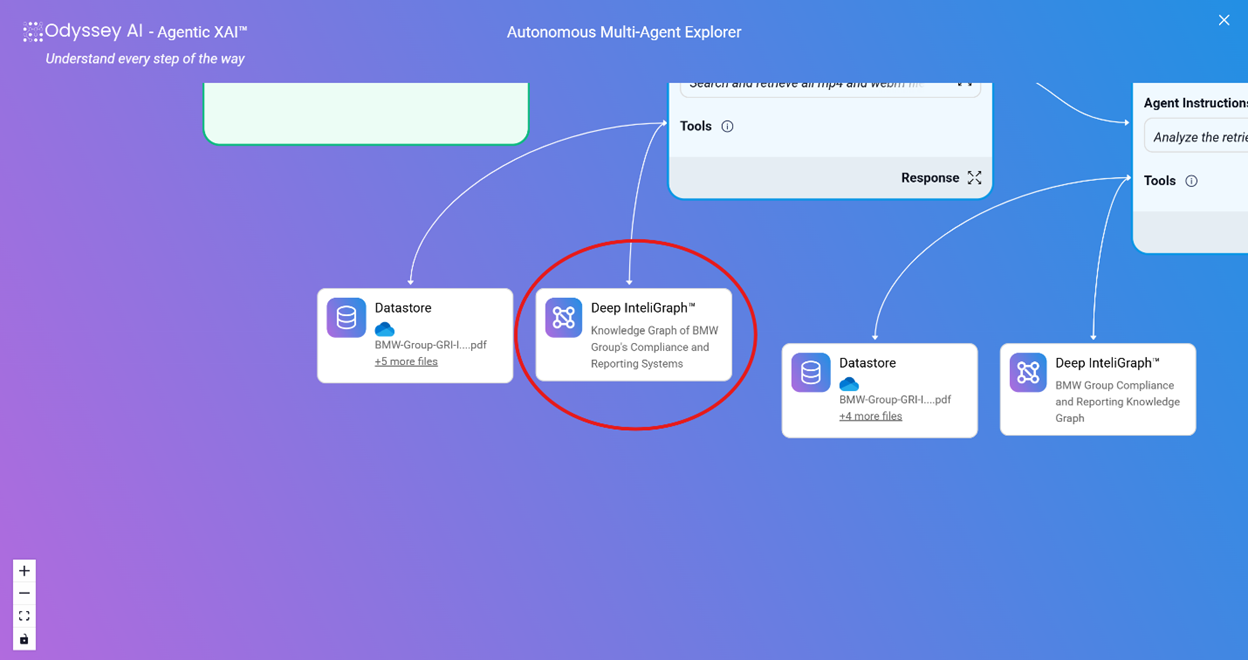This screenshot has height=660, width=1248.
Task: Click the 'Understand every step of the way' tagline
Action: 145,59
